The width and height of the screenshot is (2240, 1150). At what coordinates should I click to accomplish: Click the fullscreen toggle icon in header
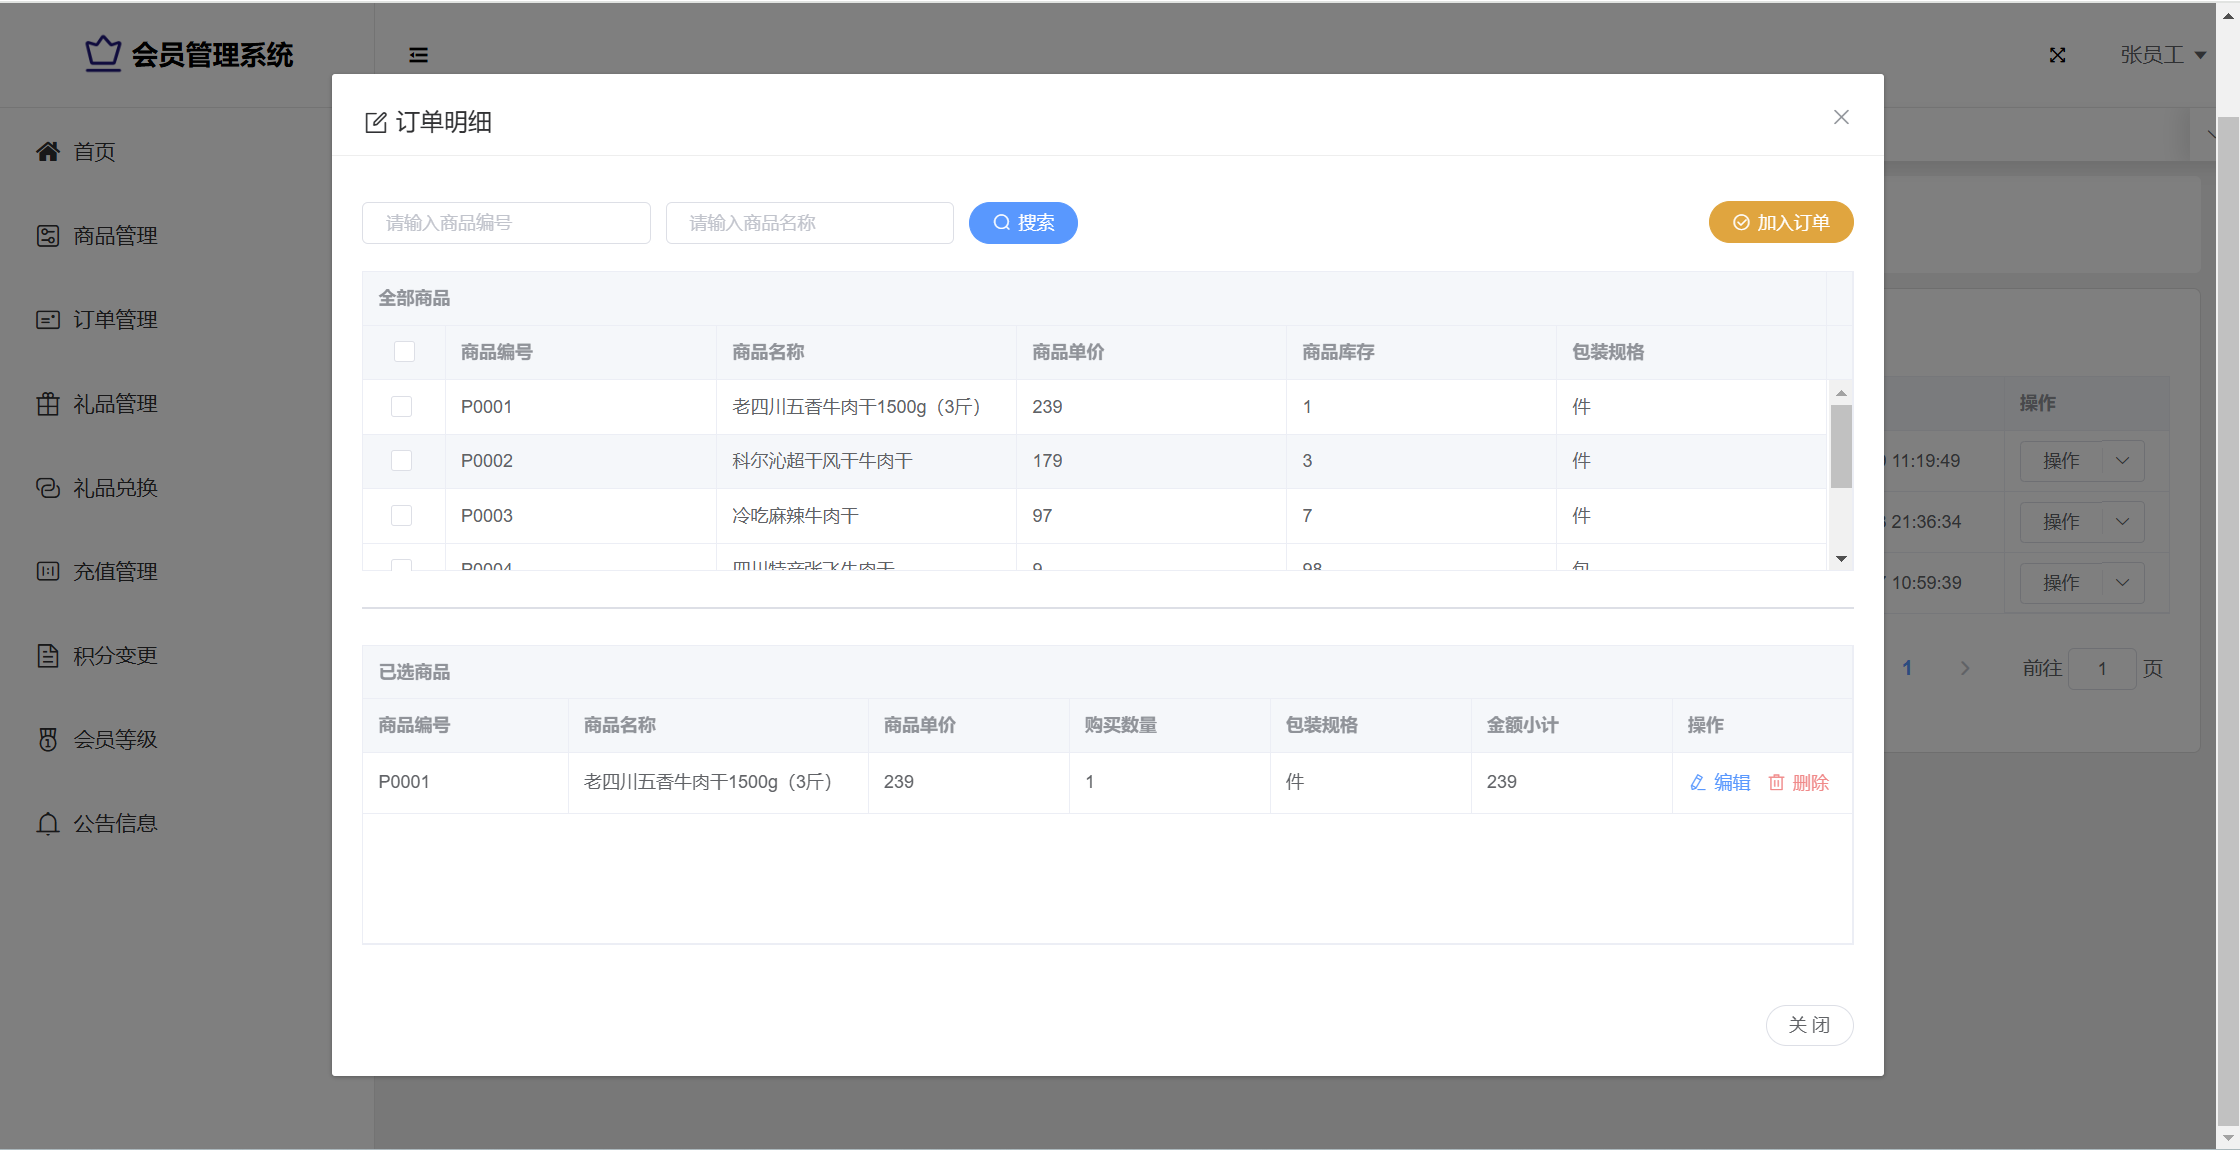pyautogui.click(x=2057, y=55)
